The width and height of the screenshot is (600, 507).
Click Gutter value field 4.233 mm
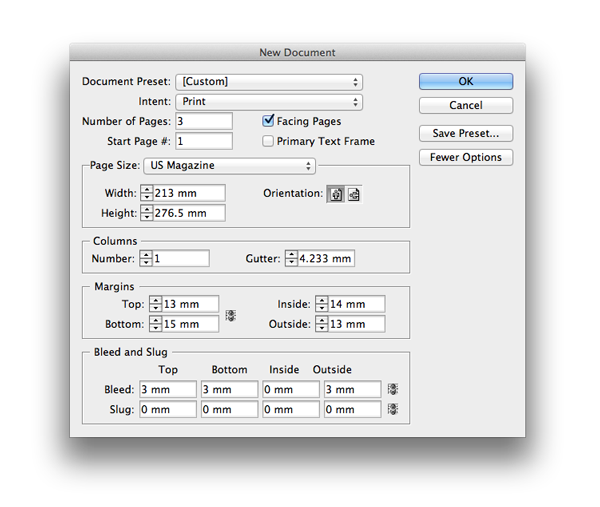click(326, 258)
